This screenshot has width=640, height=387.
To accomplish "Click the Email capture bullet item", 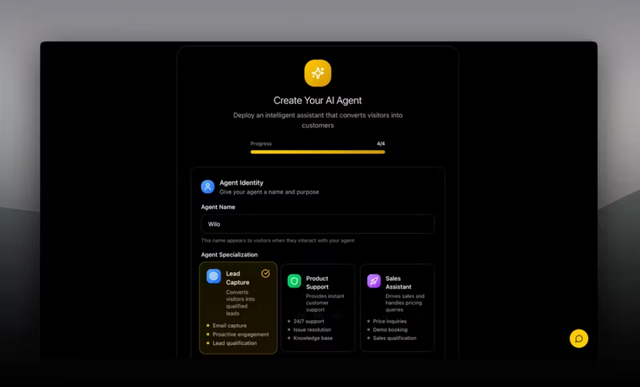I will pyautogui.click(x=230, y=325).
